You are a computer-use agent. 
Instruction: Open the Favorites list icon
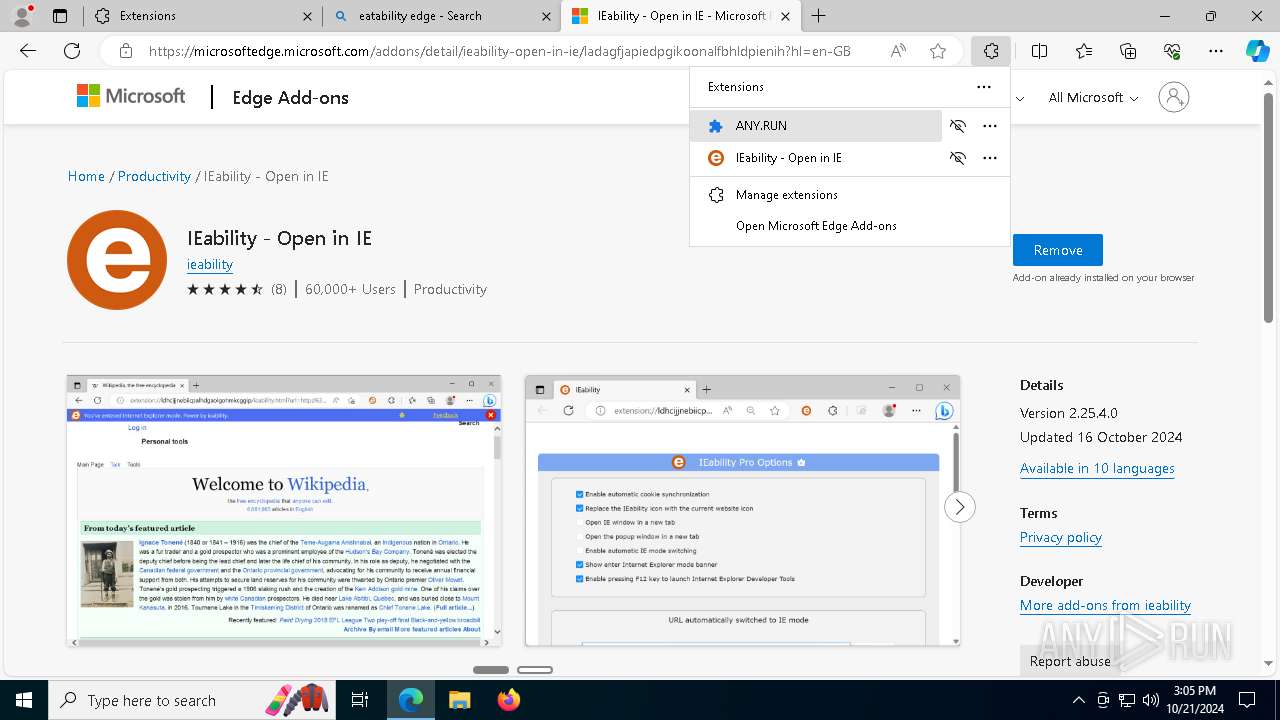(1084, 51)
